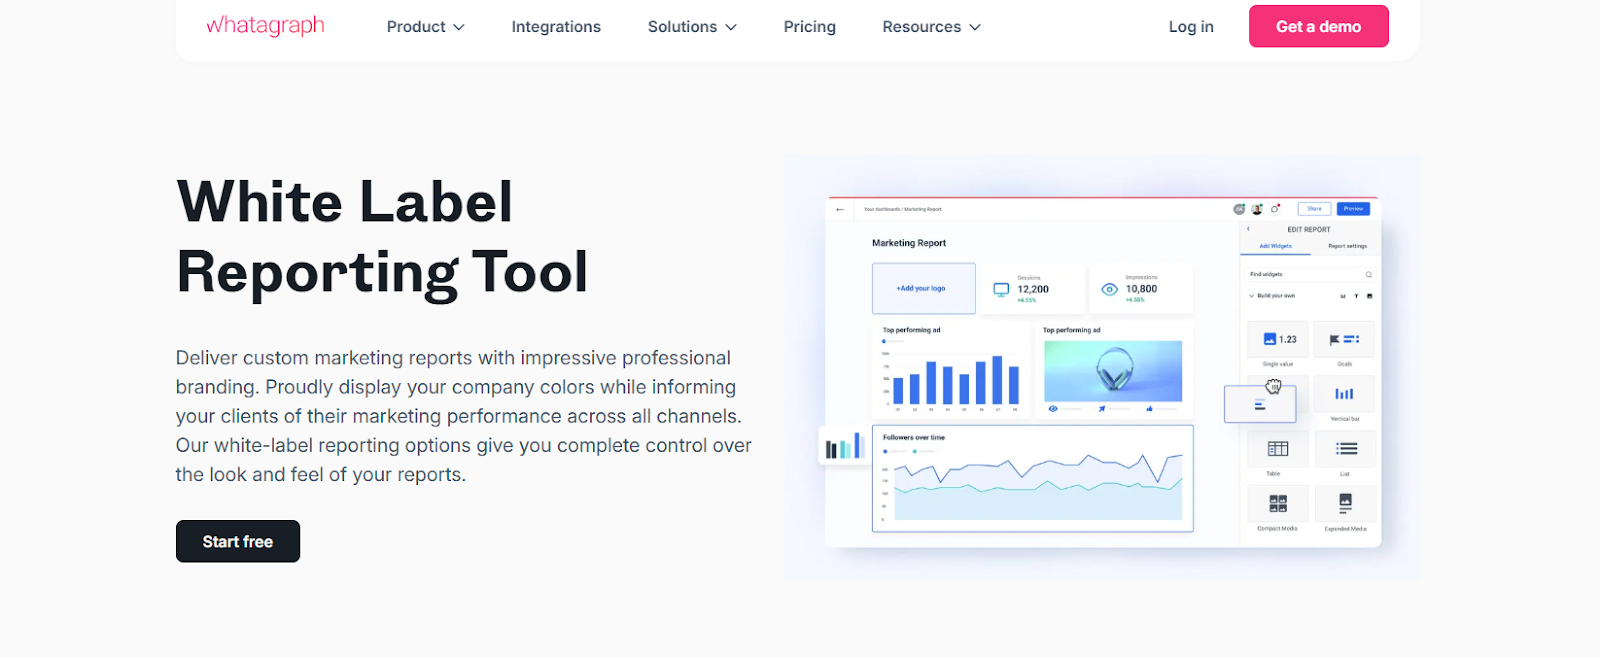Click the floating bar chart thumbnail left of the report
The width and height of the screenshot is (1600, 657).
click(844, 446)
